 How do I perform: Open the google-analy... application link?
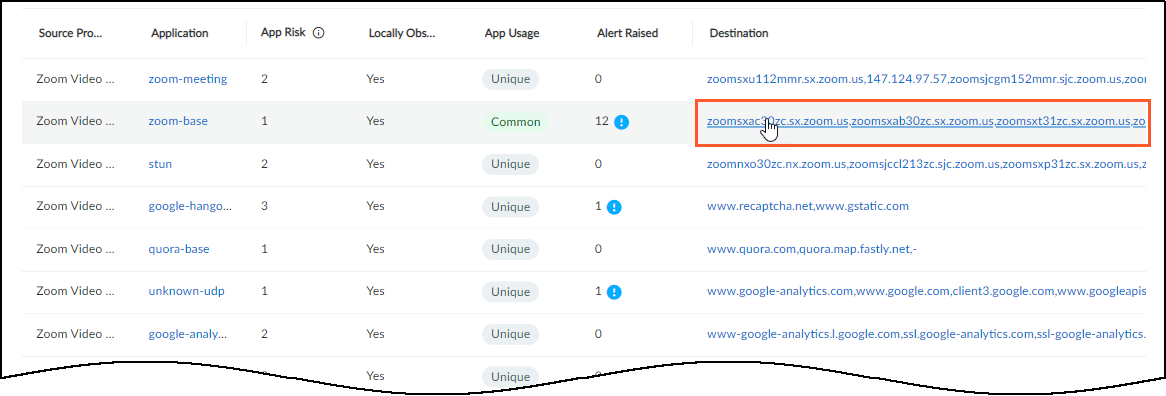[x=187, y=335]
